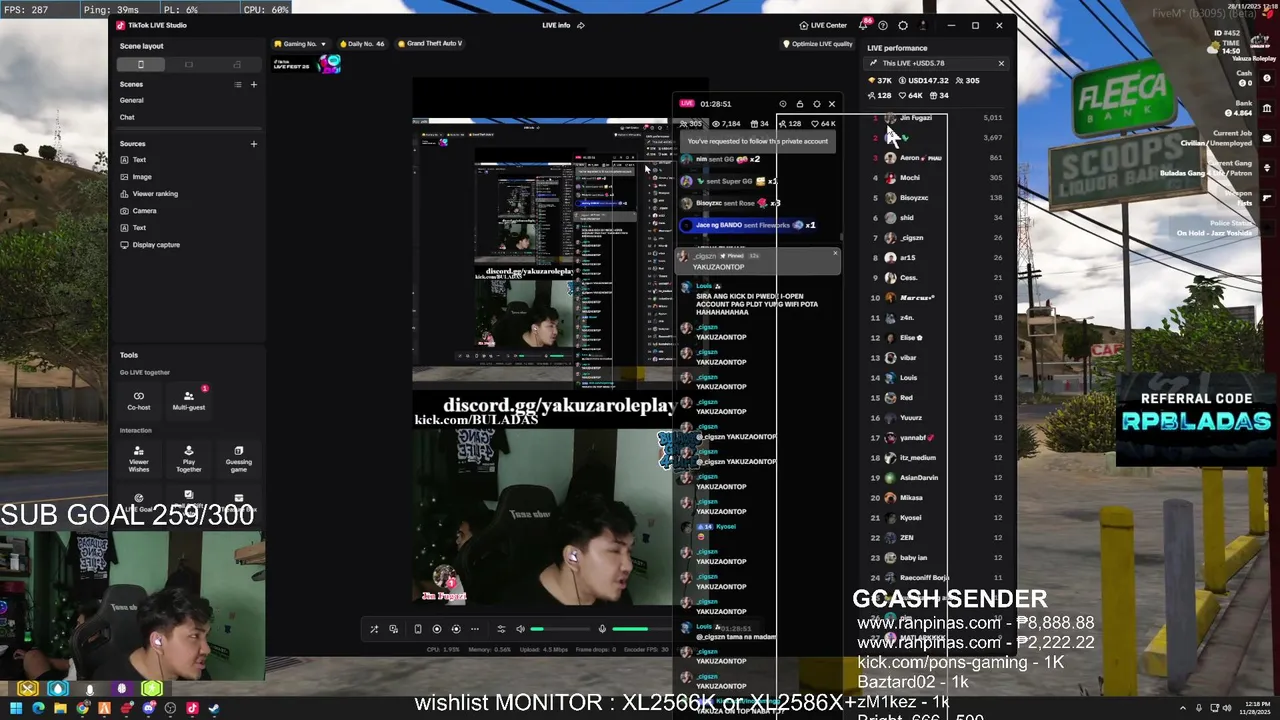Viewport: 1280px width, 720px height.
Task: Open the more options ellipsis in preview toolbar
Action: [x=475, y=629]
